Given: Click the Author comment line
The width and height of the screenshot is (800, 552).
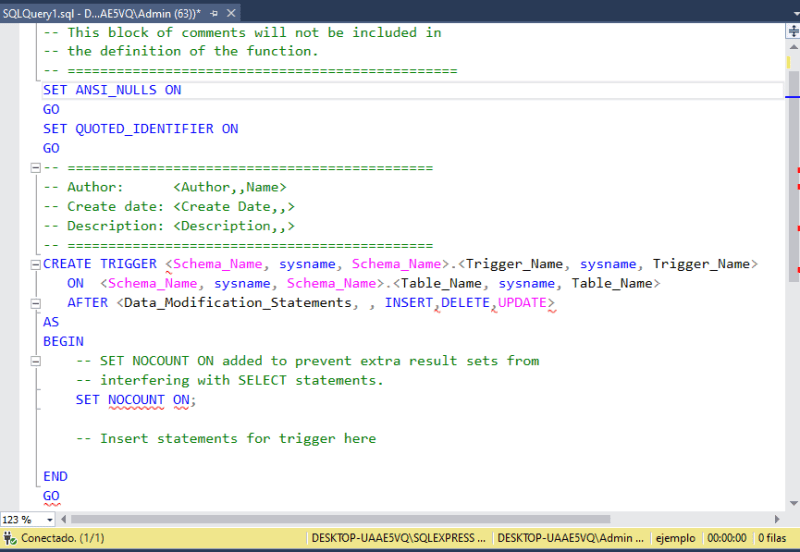Looking at the screenshot, I should [165, 187].
